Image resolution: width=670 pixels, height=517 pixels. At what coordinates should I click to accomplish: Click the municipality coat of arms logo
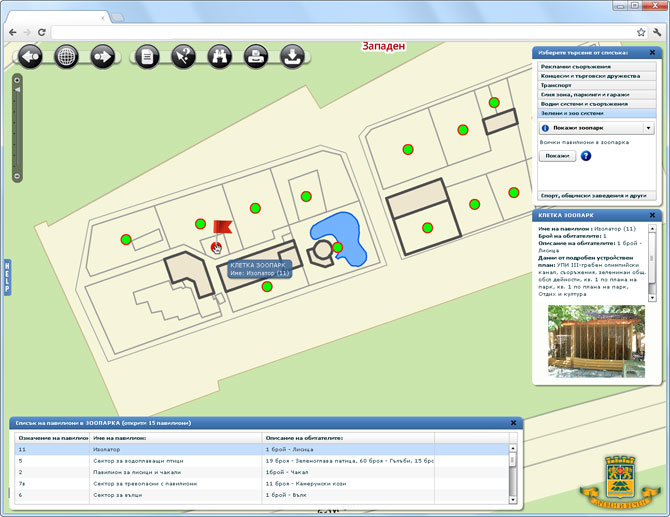(620, 482)
